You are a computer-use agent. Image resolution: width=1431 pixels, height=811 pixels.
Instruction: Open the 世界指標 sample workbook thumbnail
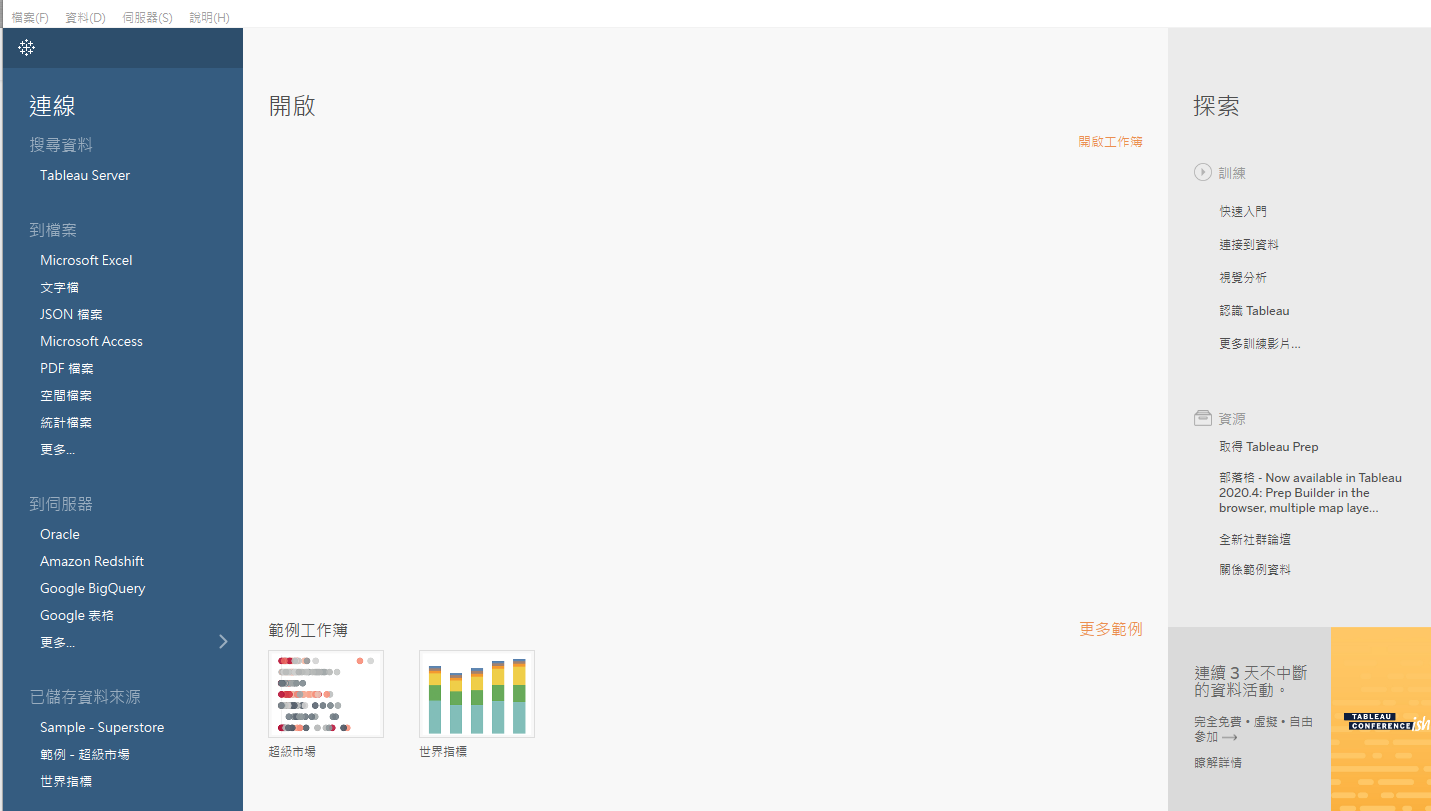pyautogui.click(x=476, y=694)
